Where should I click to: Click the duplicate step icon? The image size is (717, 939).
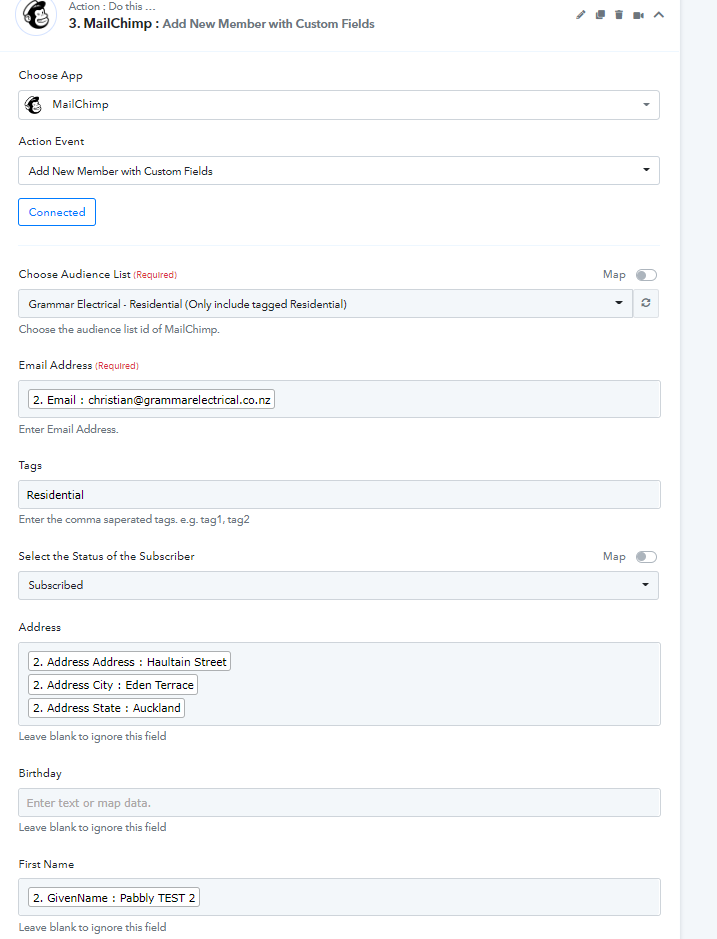[600, 15]
